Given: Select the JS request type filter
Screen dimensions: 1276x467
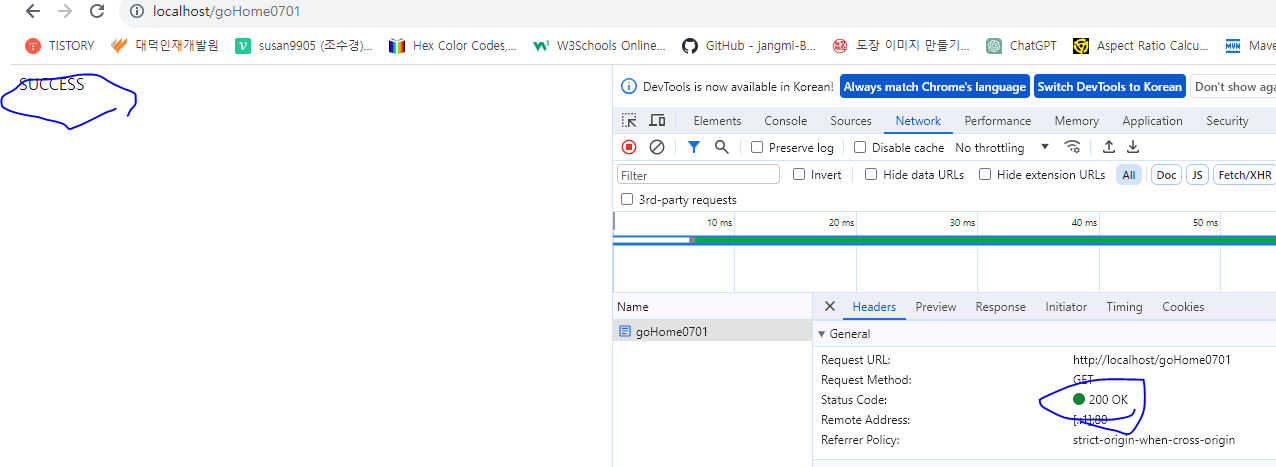Looking at the screenshot, I should click(x=1197, y=175).
